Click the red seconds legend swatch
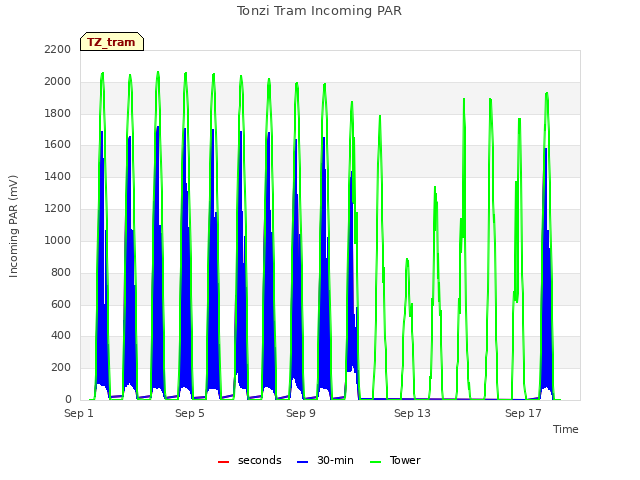The height and width of the screenshot is (480, 640). 224,462
